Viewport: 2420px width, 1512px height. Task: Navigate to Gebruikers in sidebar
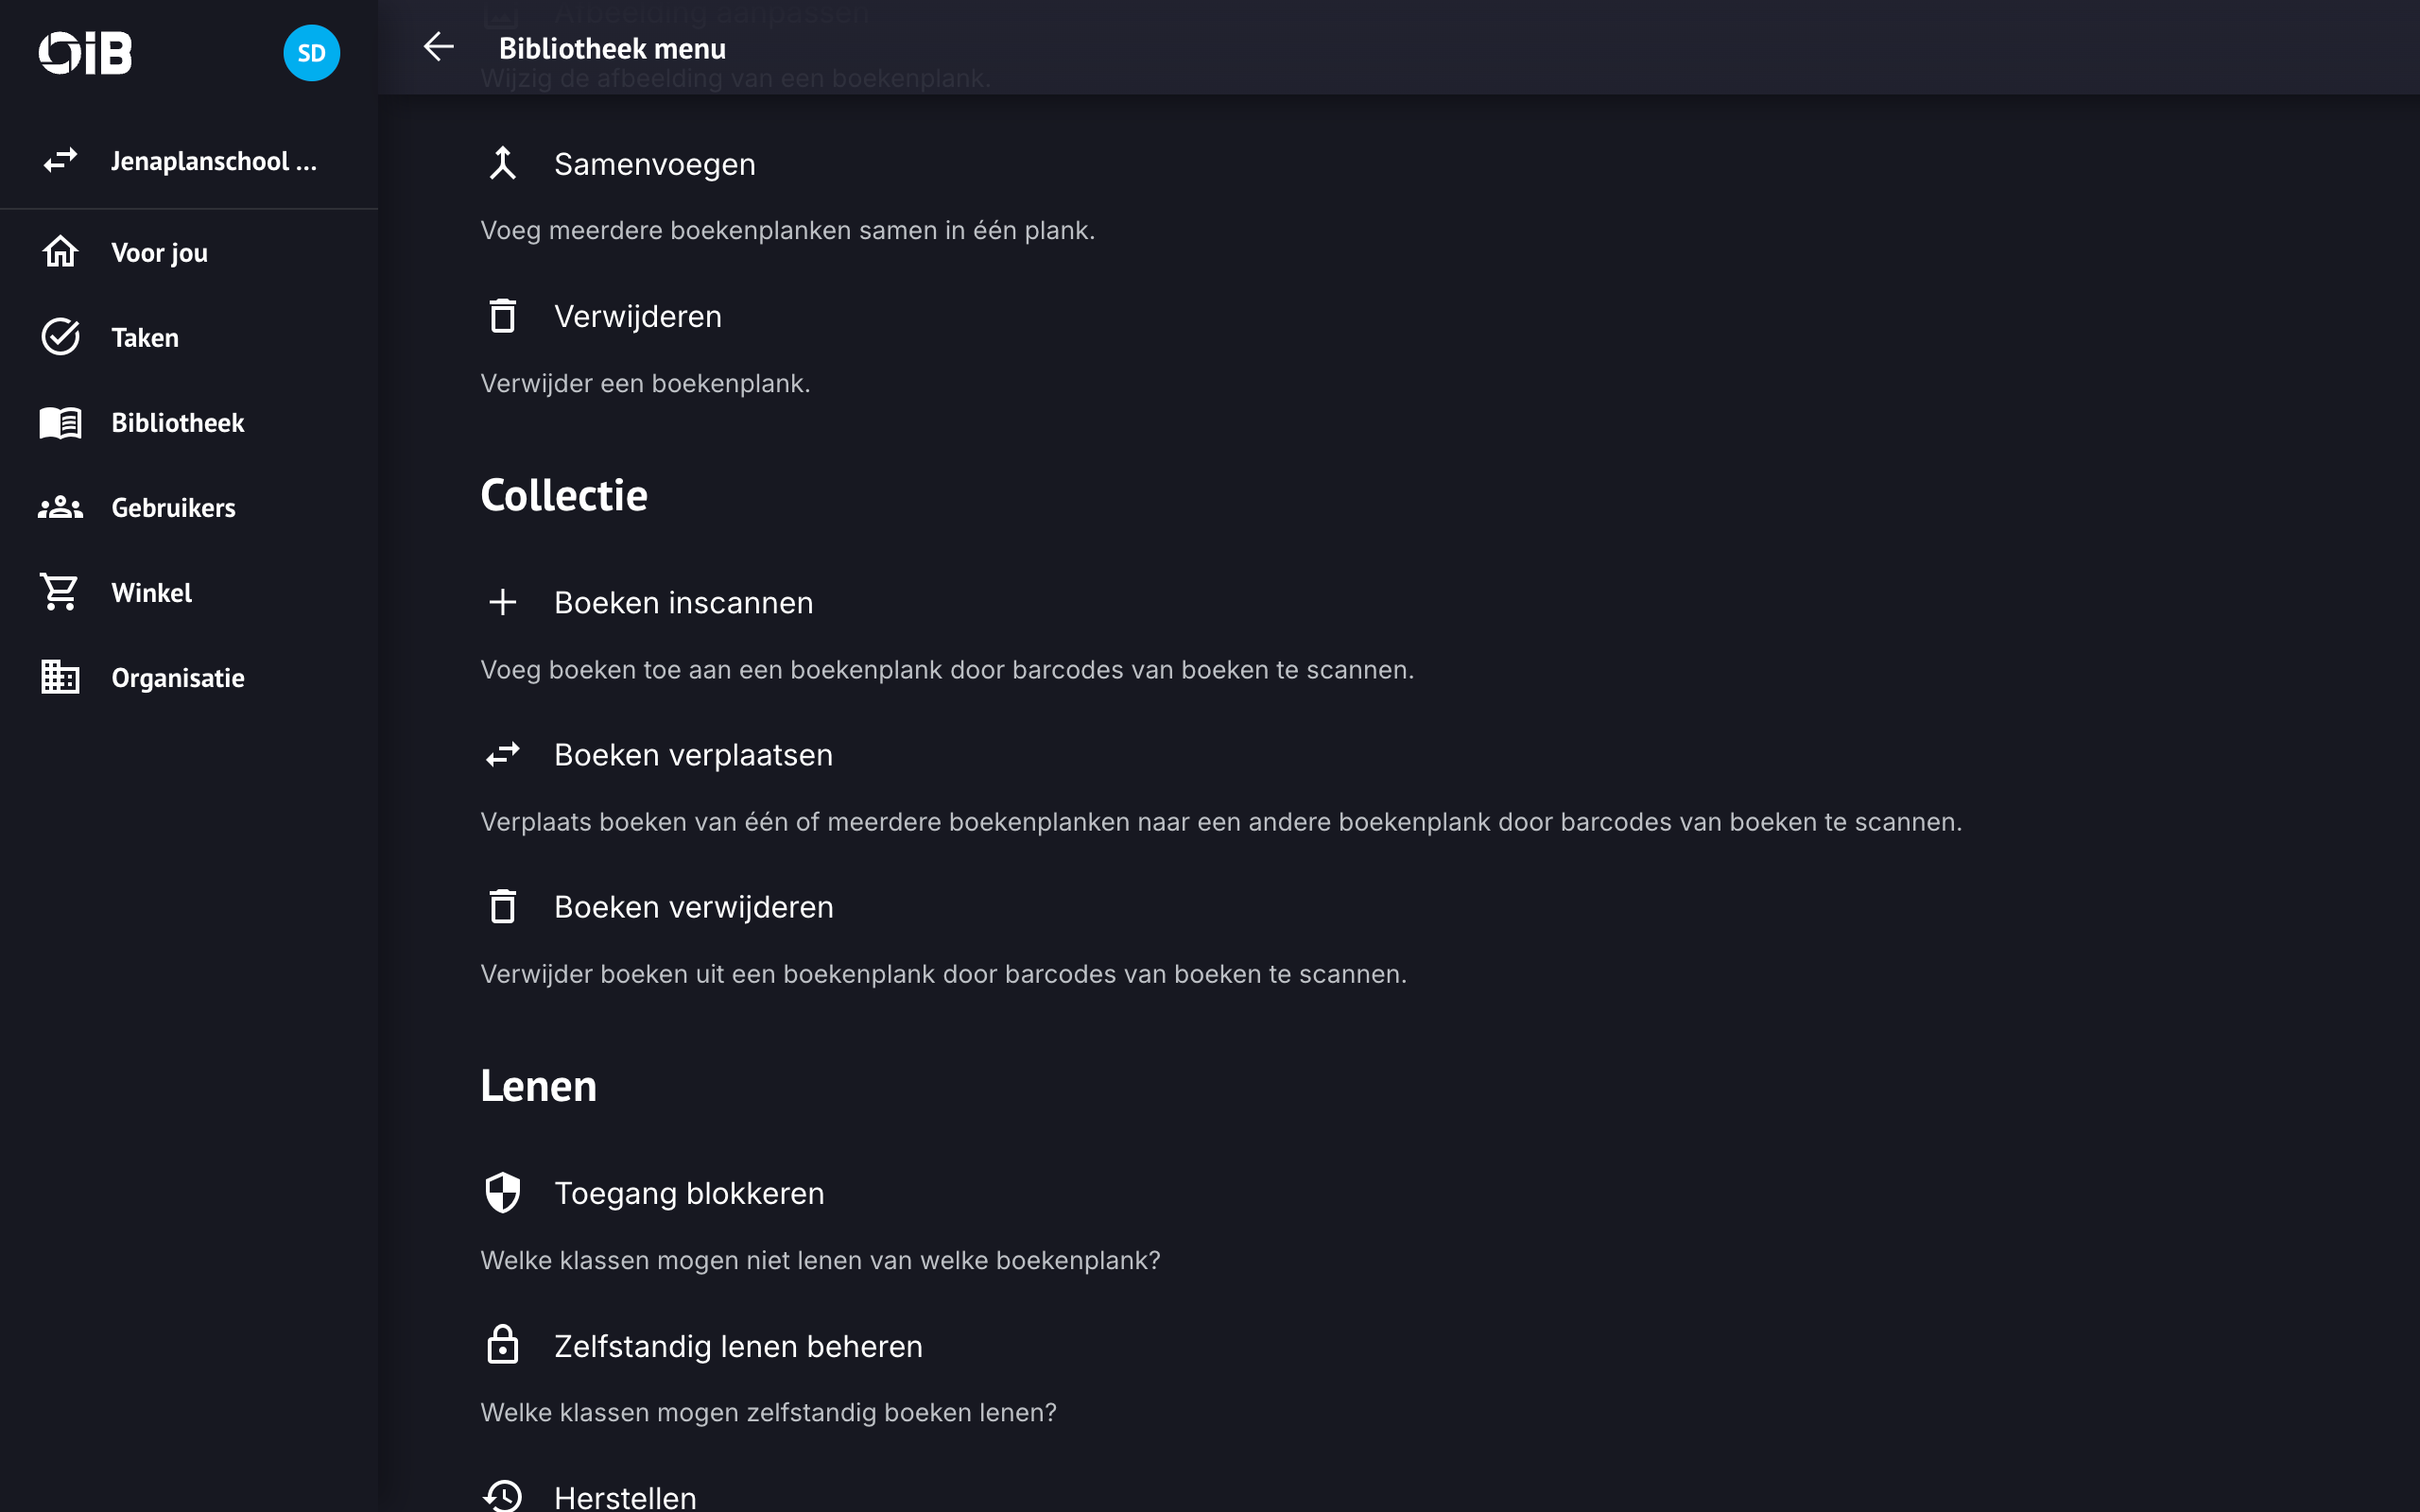pos(173,508)
